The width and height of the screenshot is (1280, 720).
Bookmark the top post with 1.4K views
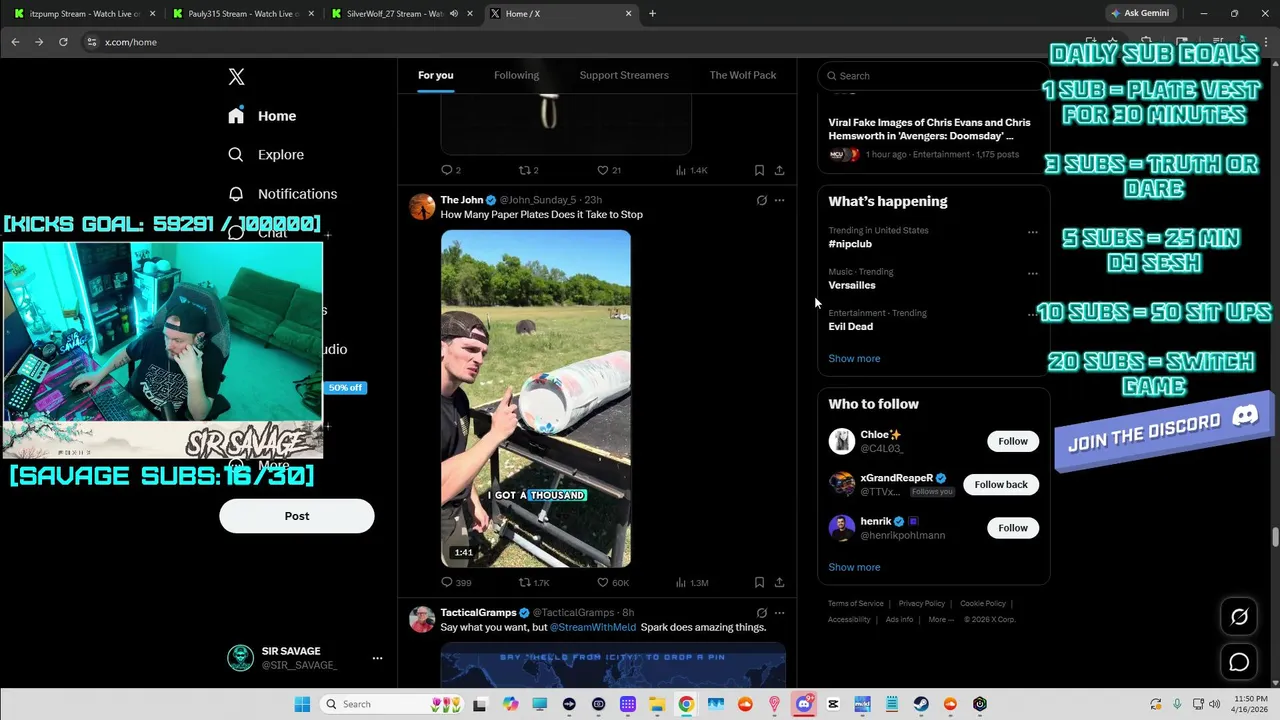[x=759, y=170]
